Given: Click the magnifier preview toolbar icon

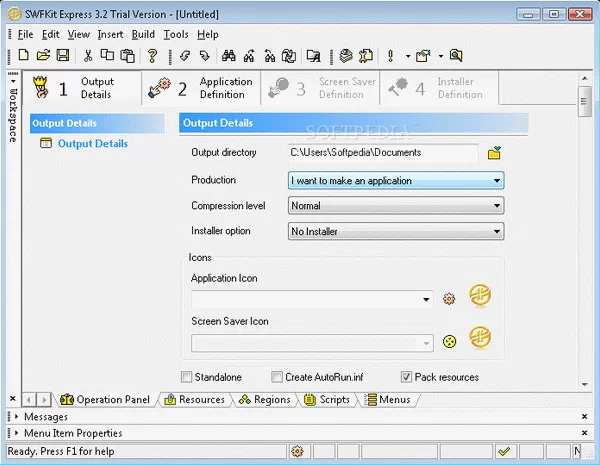Looking at the screenshot, I should click(456, 56).
